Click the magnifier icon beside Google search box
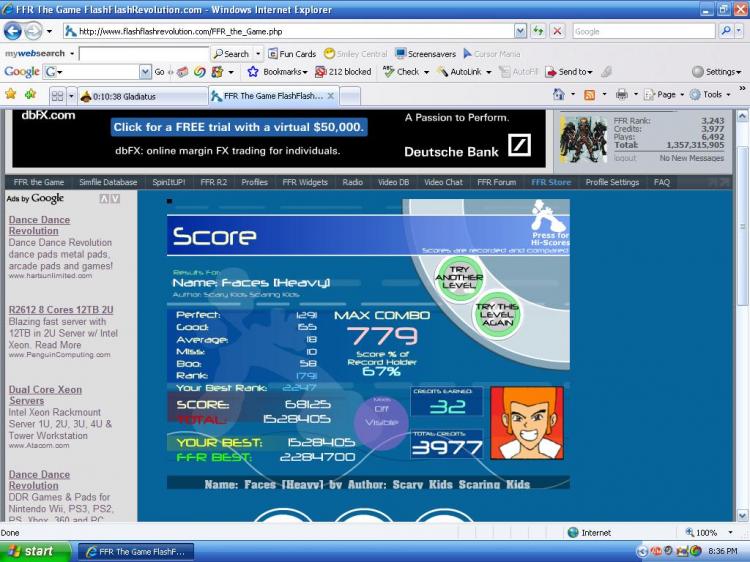 point(726,32)
